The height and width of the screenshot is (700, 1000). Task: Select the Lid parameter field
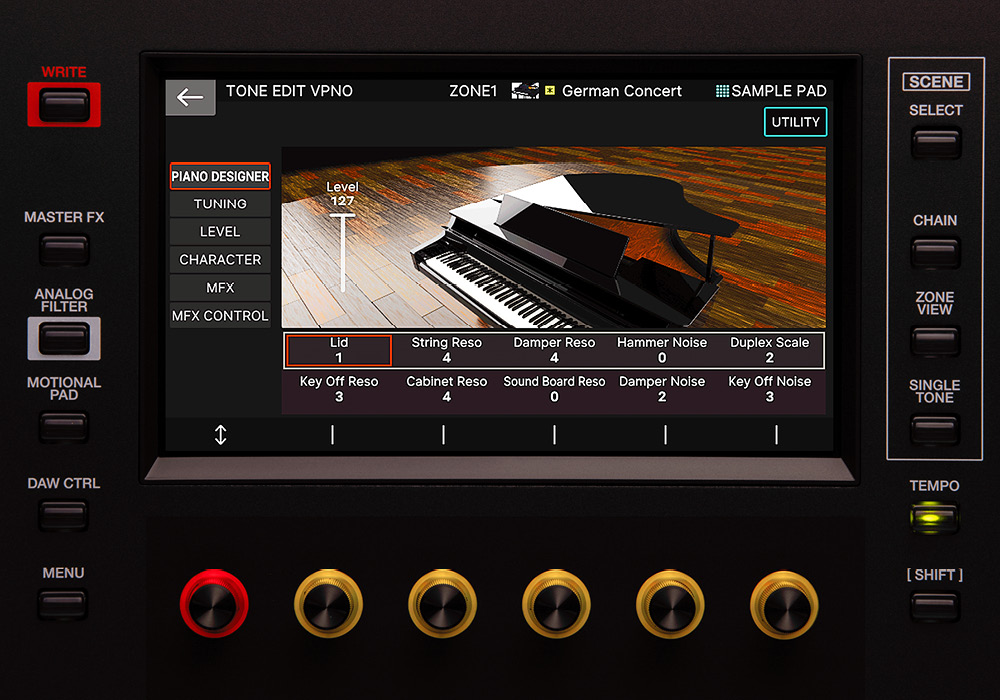339,350
